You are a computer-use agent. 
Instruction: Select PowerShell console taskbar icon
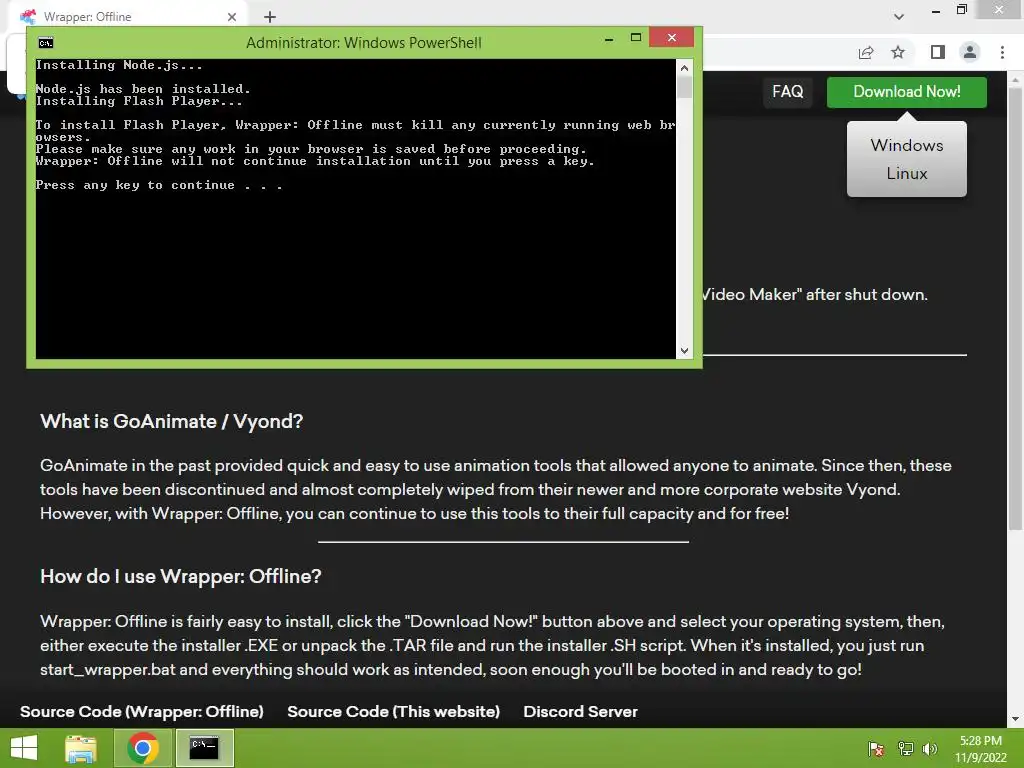(204, 748)
